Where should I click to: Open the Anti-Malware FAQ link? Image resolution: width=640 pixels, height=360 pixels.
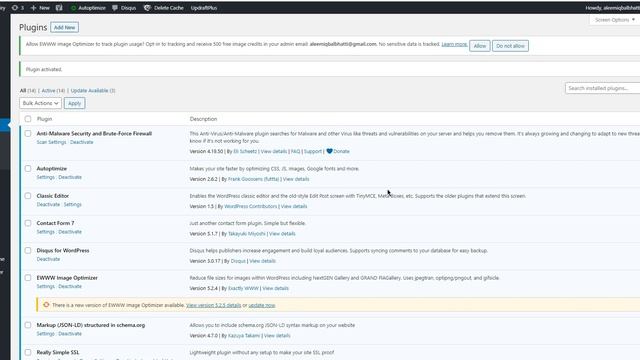pyautogui.click(x=296, y=151)
